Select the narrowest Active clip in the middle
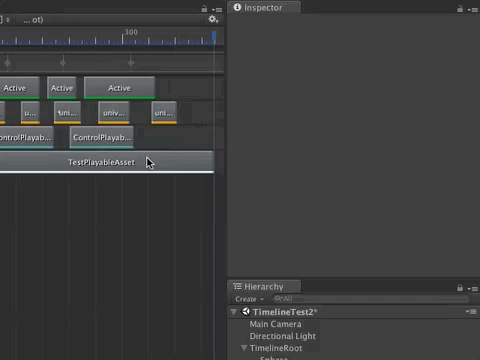480x360 pixels. [x=62, y=88]
